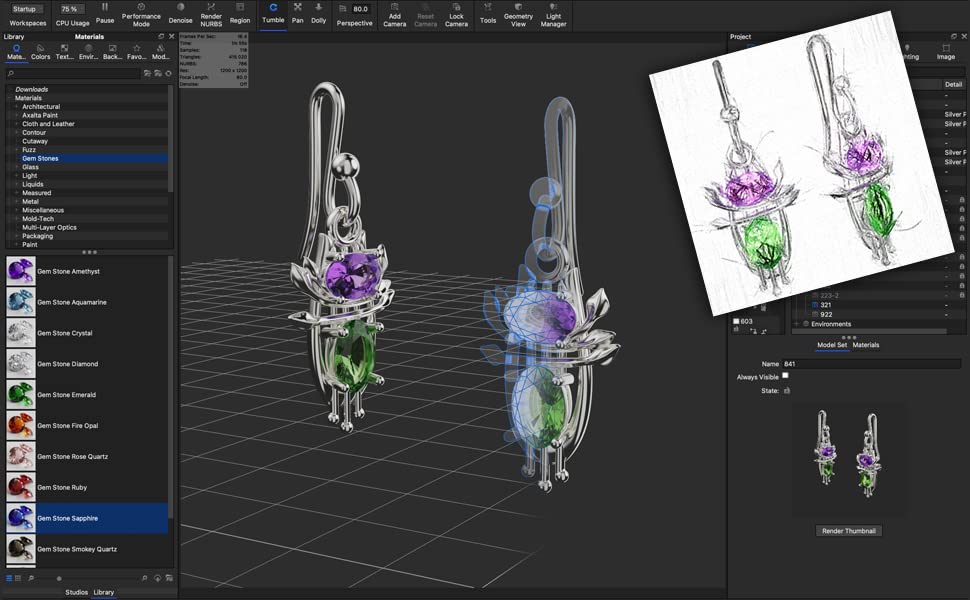Expand the Metal materials folder
The image size is (970, 600).
pyautogui.click(x=17, y=201)
